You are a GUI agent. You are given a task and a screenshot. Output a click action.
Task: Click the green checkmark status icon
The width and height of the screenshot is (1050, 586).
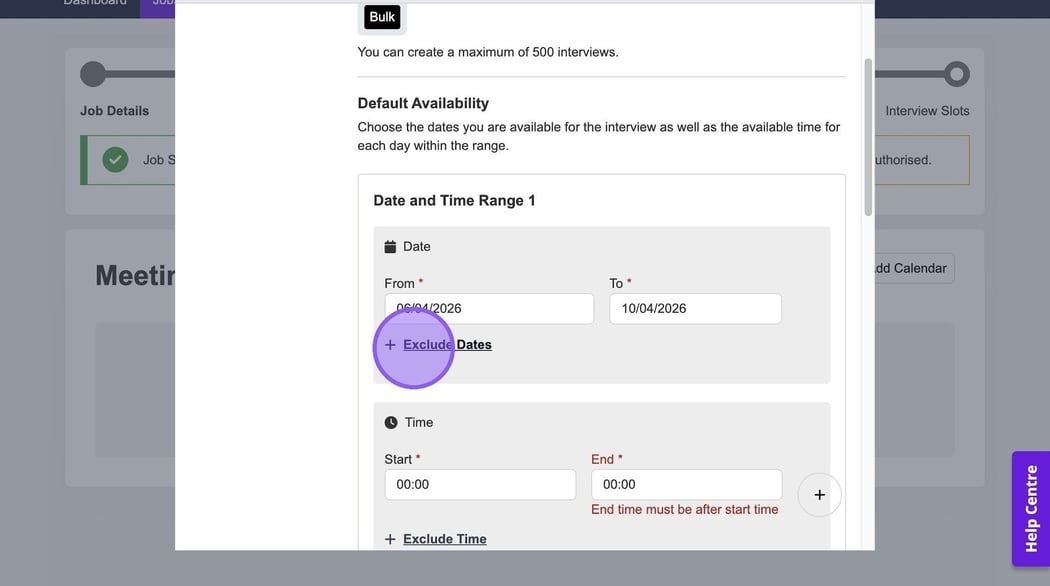pos(116,159)
